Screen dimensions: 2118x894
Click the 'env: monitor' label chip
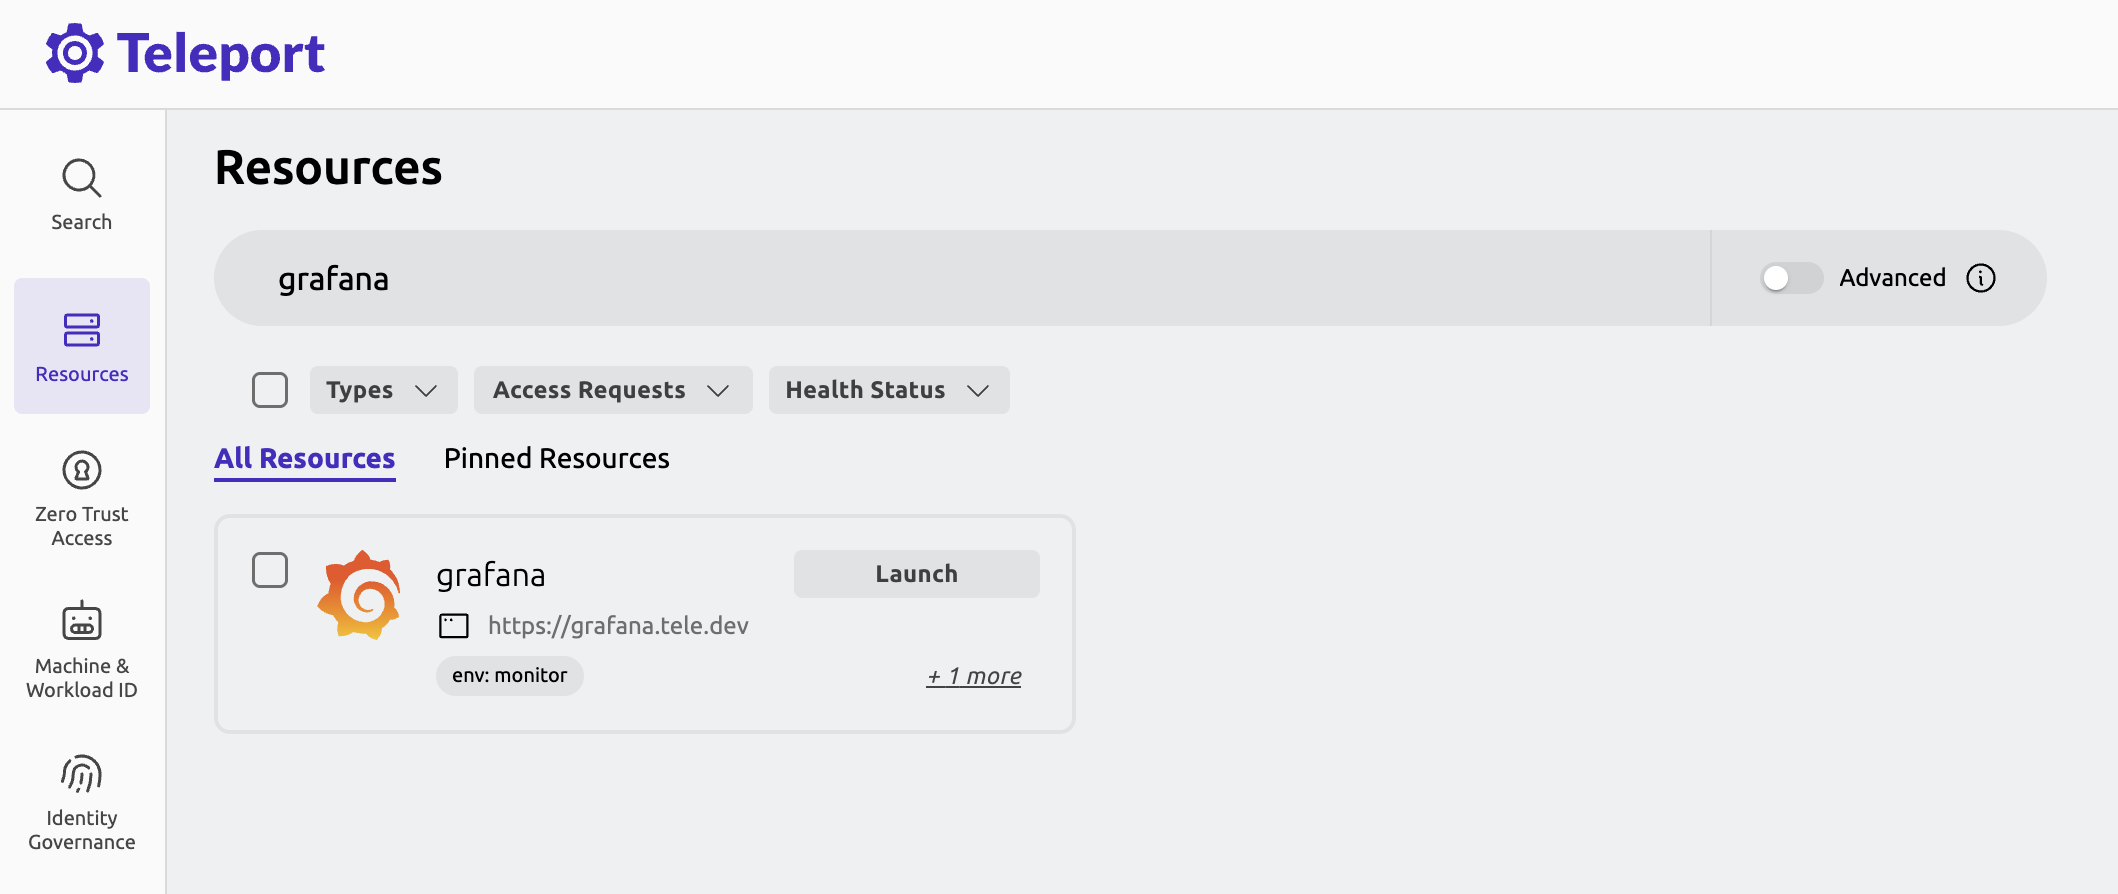pyautogui.click(x=509, y=676)
